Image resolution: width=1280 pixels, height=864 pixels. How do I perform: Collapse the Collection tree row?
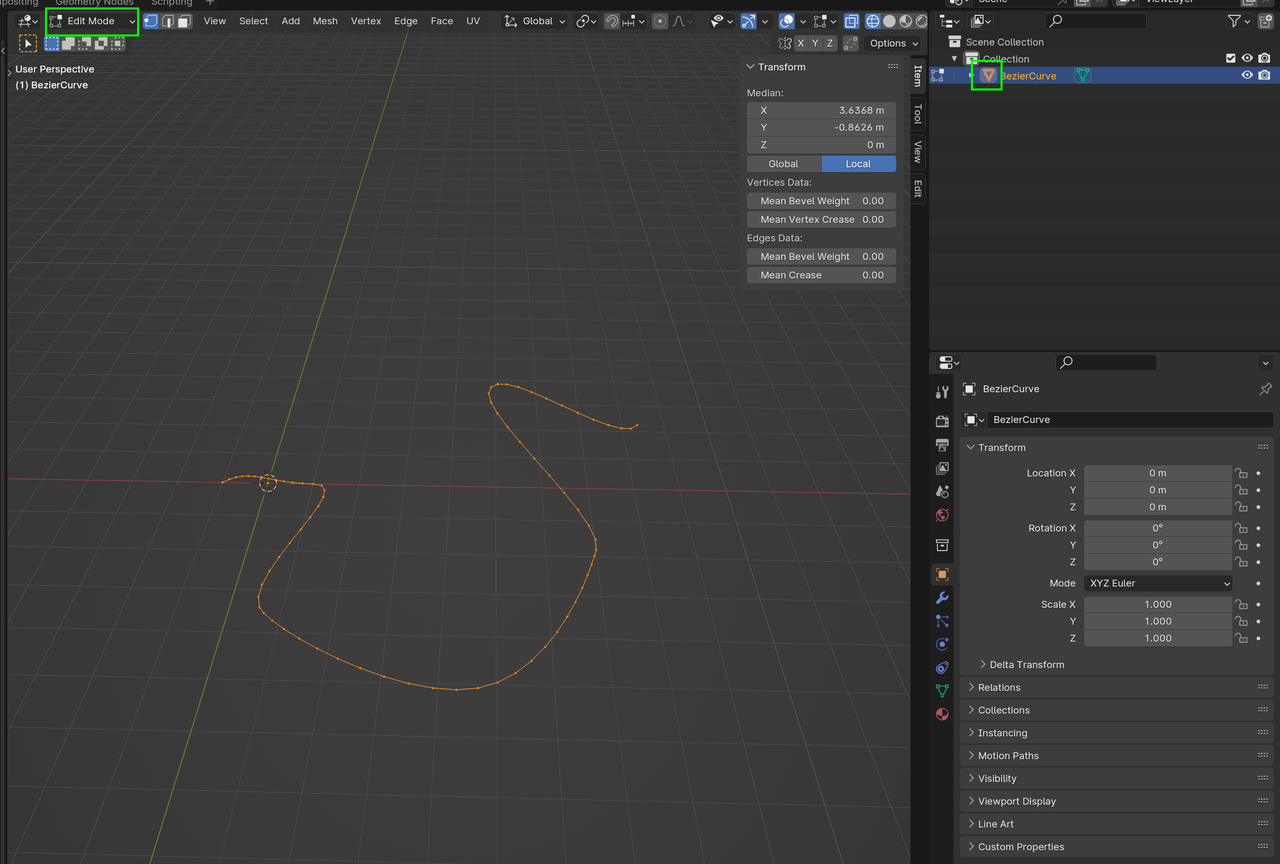pos(955,59)
